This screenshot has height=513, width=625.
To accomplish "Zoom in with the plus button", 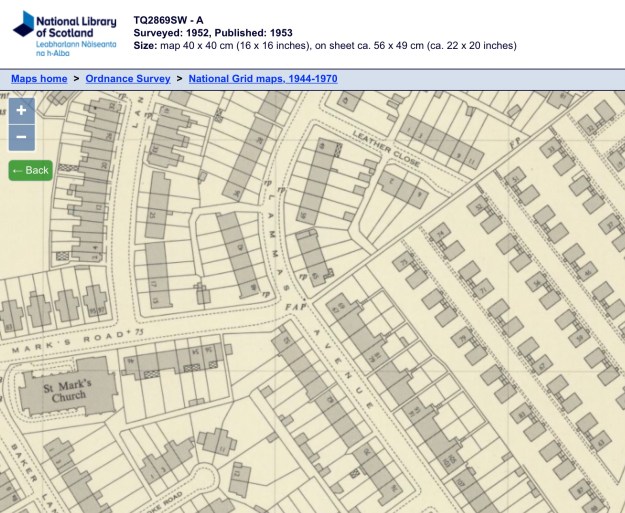I will click(x=22, y=111).
